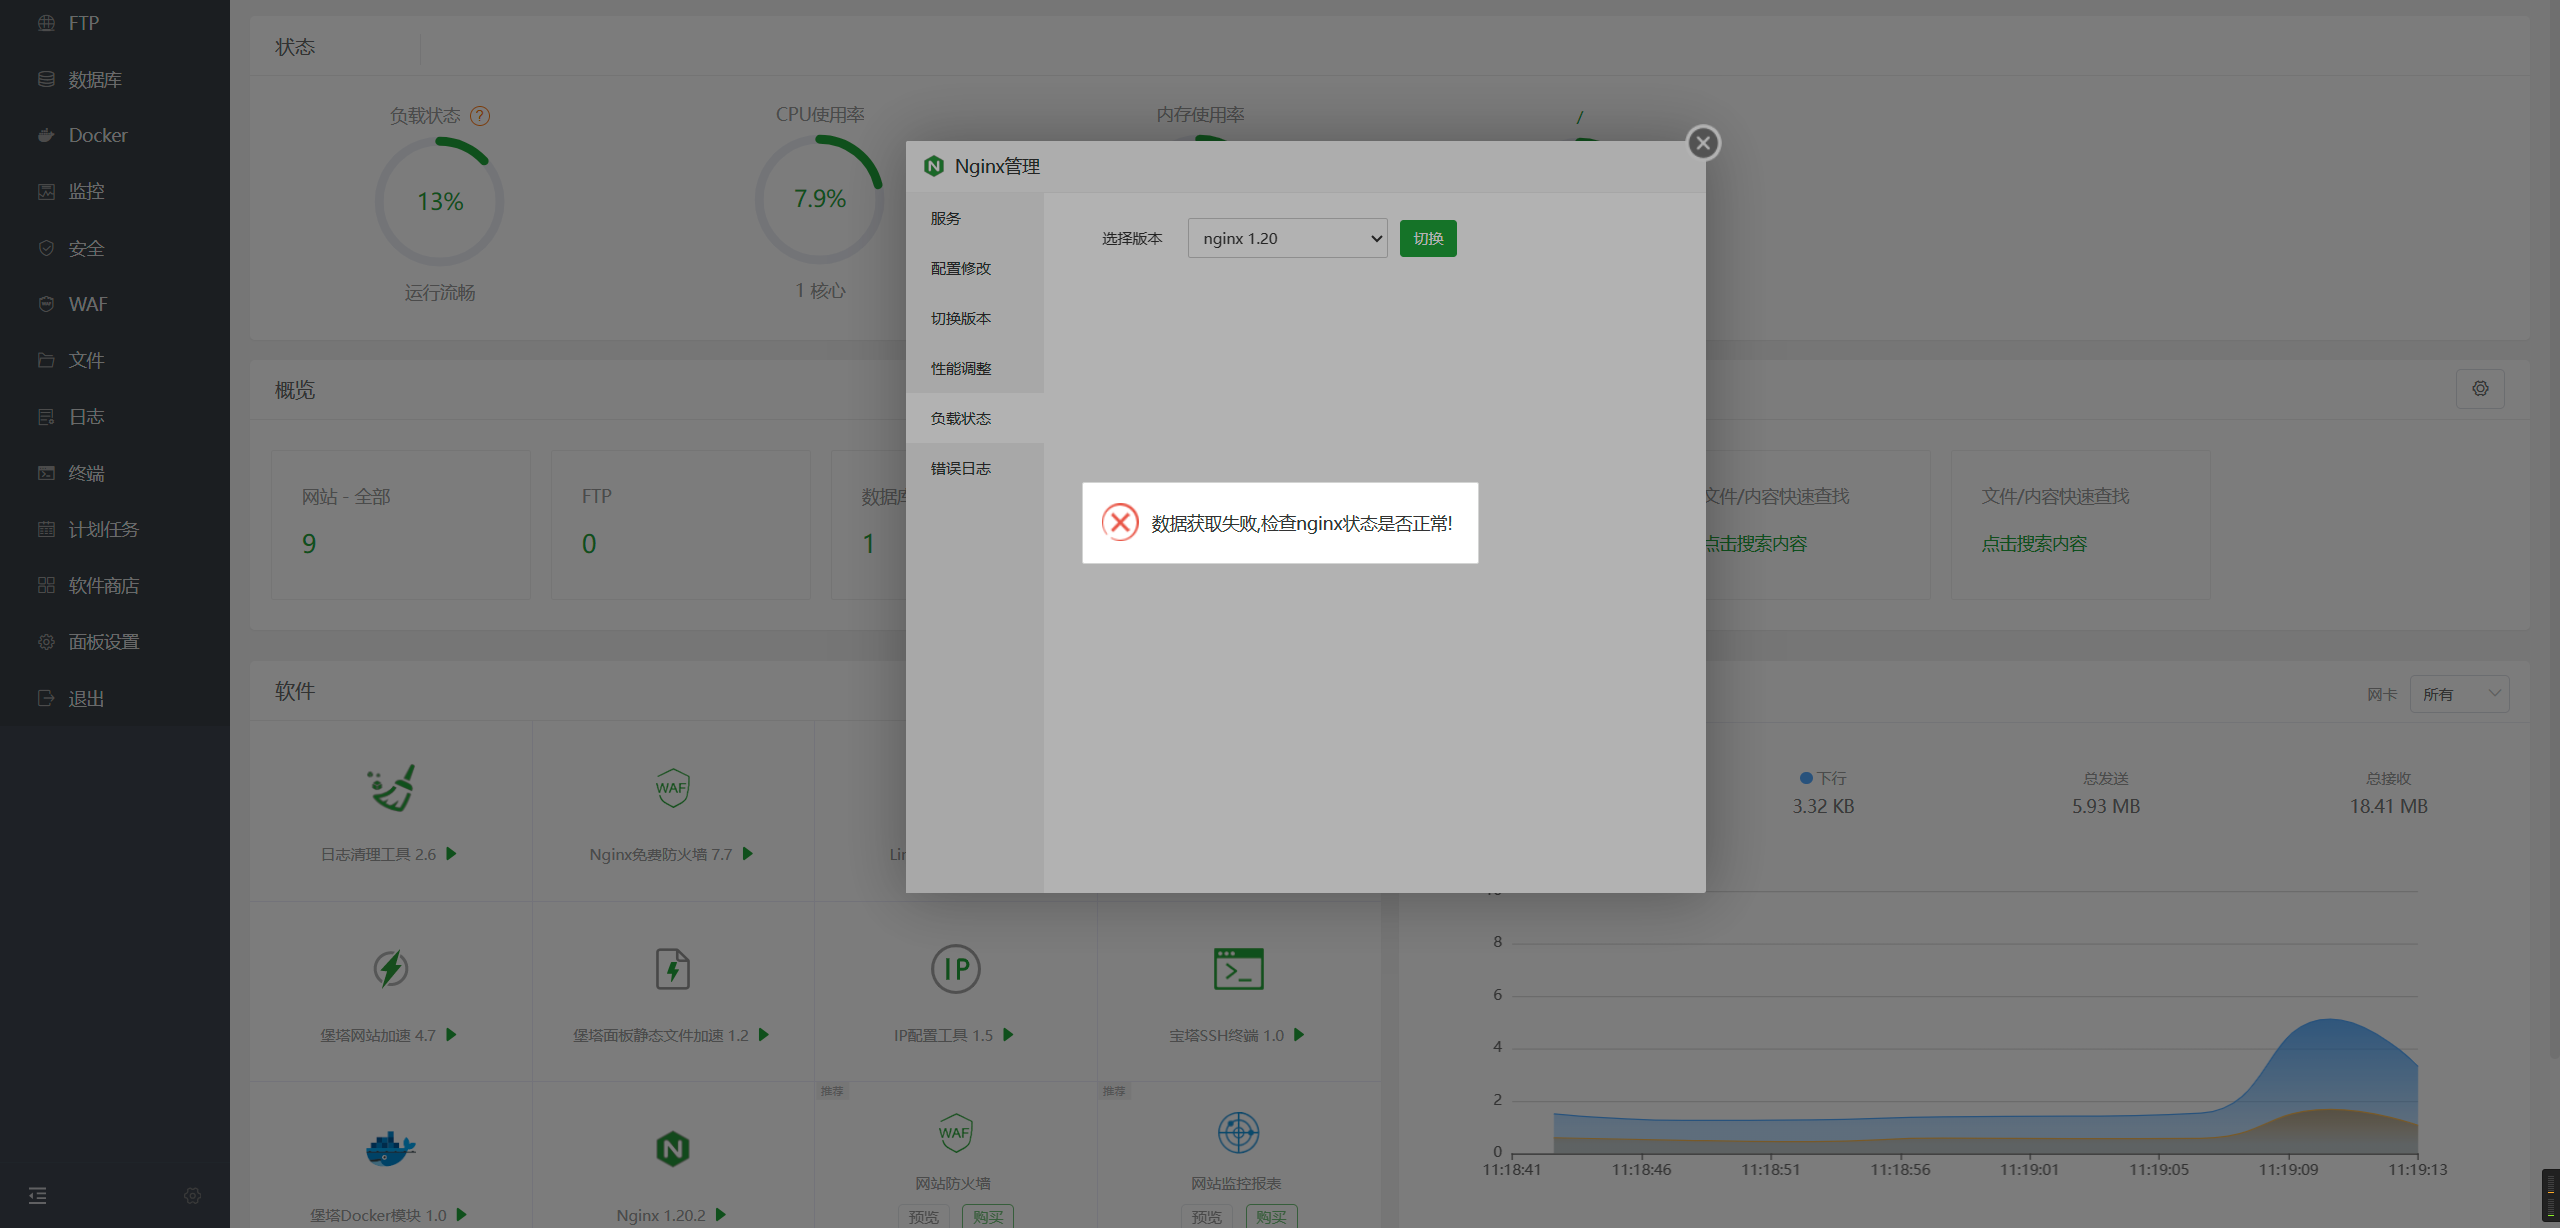Open the WAF sidebar icon
Image resolution: width=2560 pixels, height=1228 pixels.
pyautogui.click(x=46, y=304)
